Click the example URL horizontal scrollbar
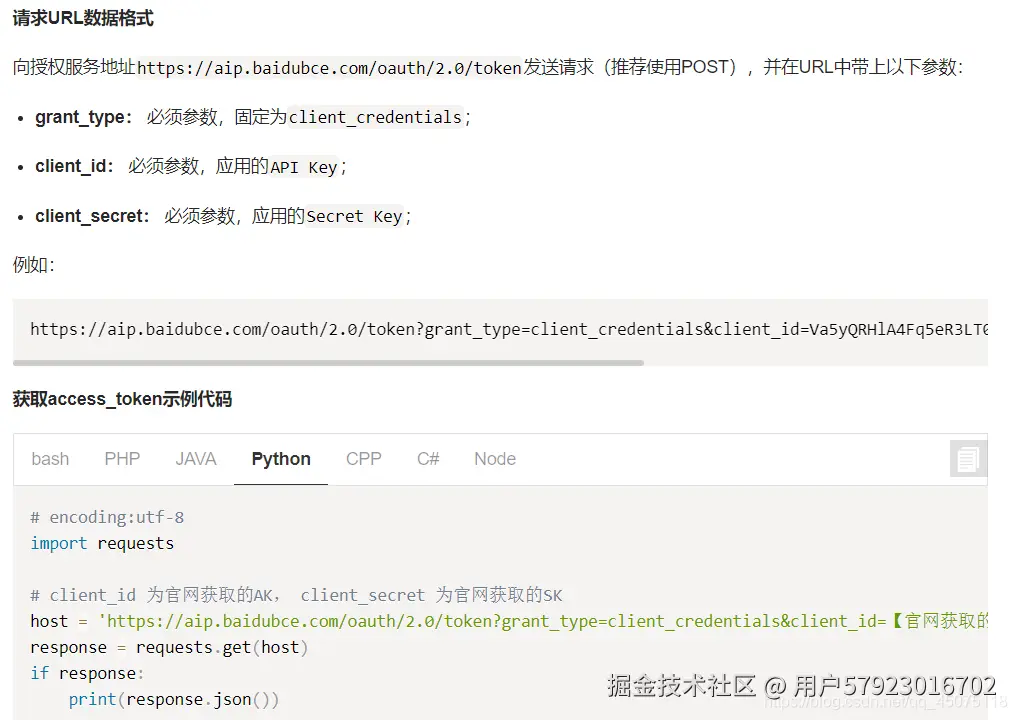The image size is (1017, 720). (328, 362)
